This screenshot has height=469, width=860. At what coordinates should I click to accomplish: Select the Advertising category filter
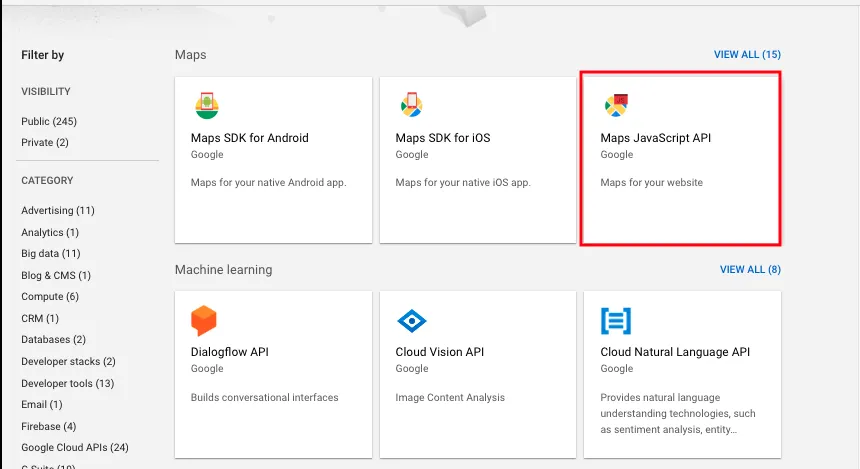pyautogui.click(x=58, y=210)
